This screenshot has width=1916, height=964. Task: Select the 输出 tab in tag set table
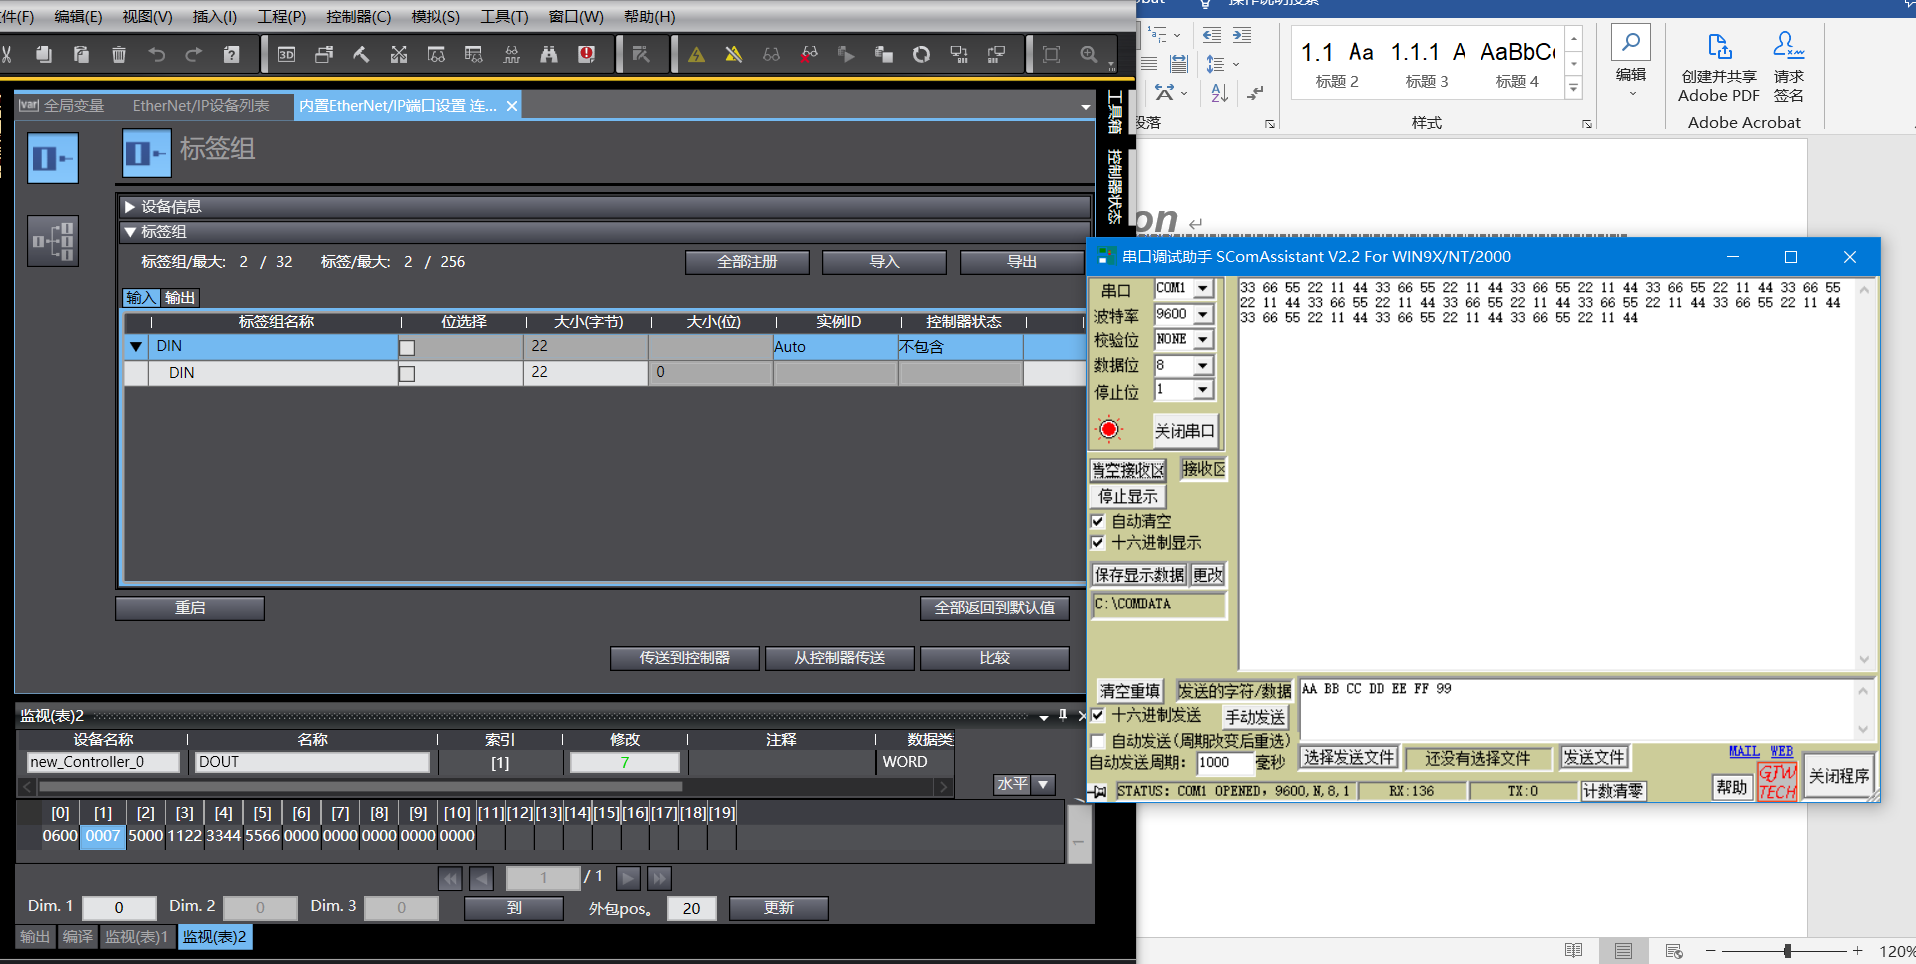(x=180, y=298)
